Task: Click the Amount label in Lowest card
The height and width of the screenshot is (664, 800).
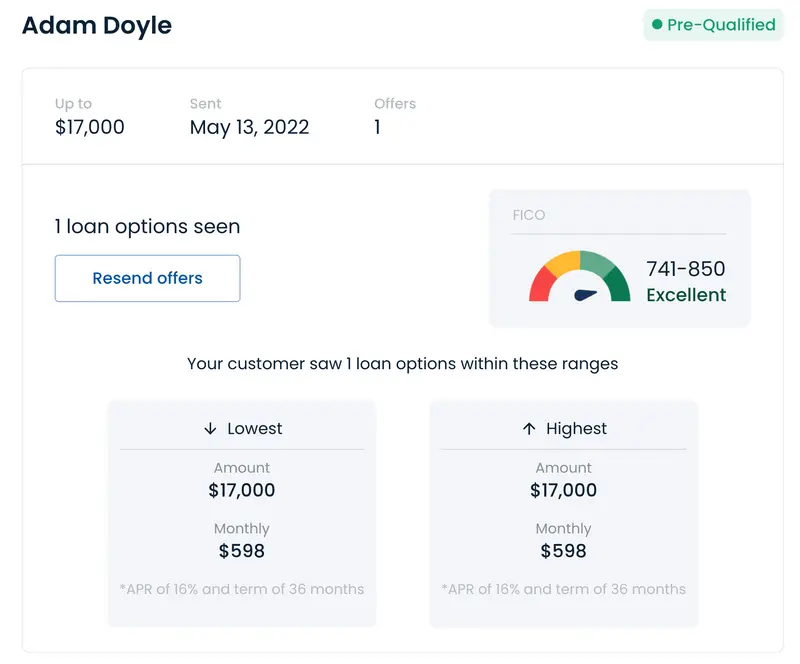Action: pyautogui.click(x=242, y=468)
